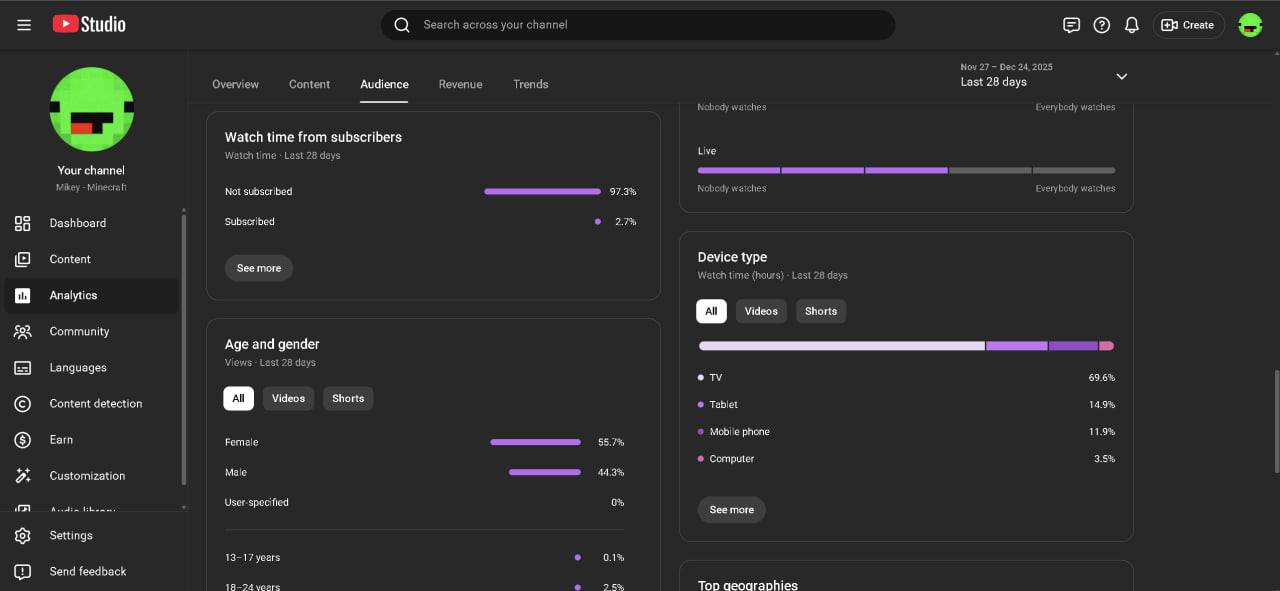Click the Create button
The width and height of the screenshot is (1280, 591).
[1188, 25]
